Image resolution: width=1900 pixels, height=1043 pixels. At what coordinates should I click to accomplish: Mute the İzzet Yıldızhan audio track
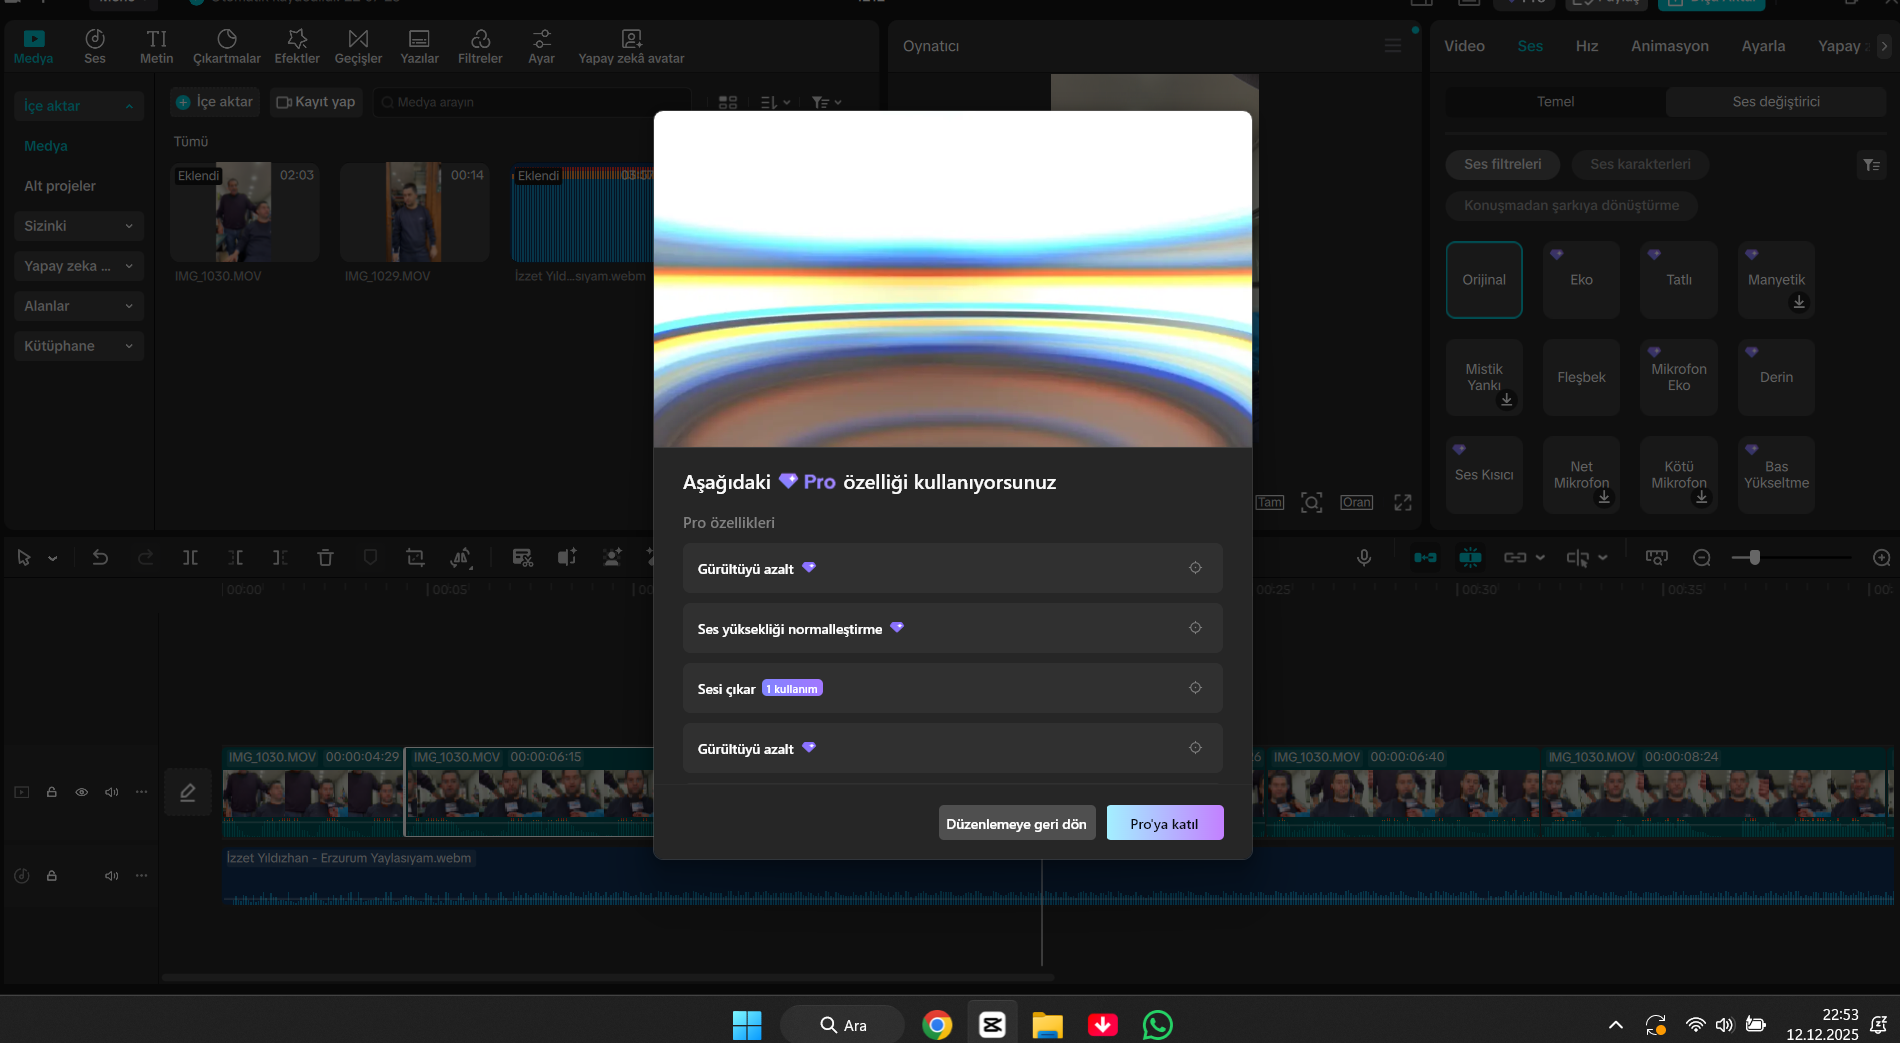coord(112,876)
